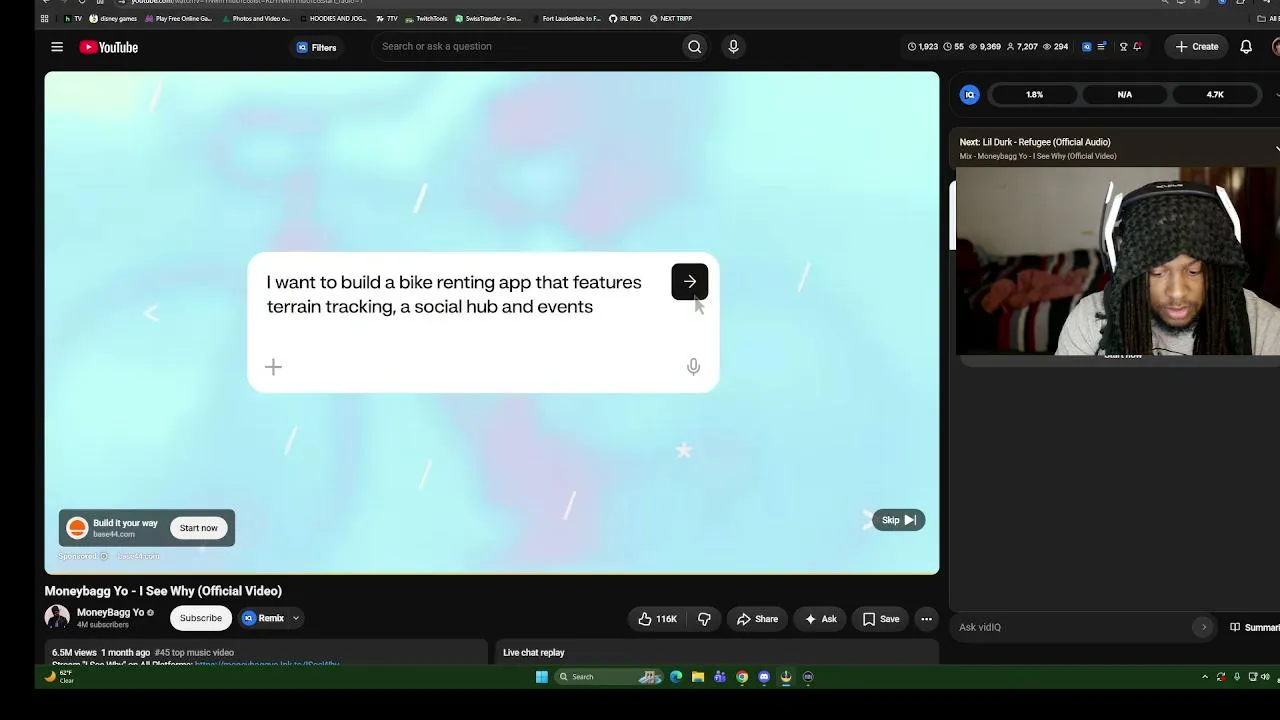Select the 1.8% vidIQ stat pill

(x=1034, y=95)
